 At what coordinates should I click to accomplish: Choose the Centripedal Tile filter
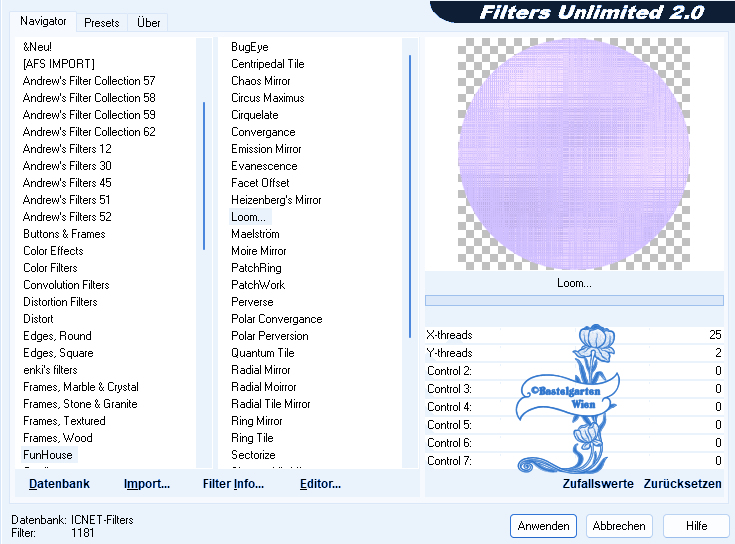pyautogui.click(x=268, y=64)
